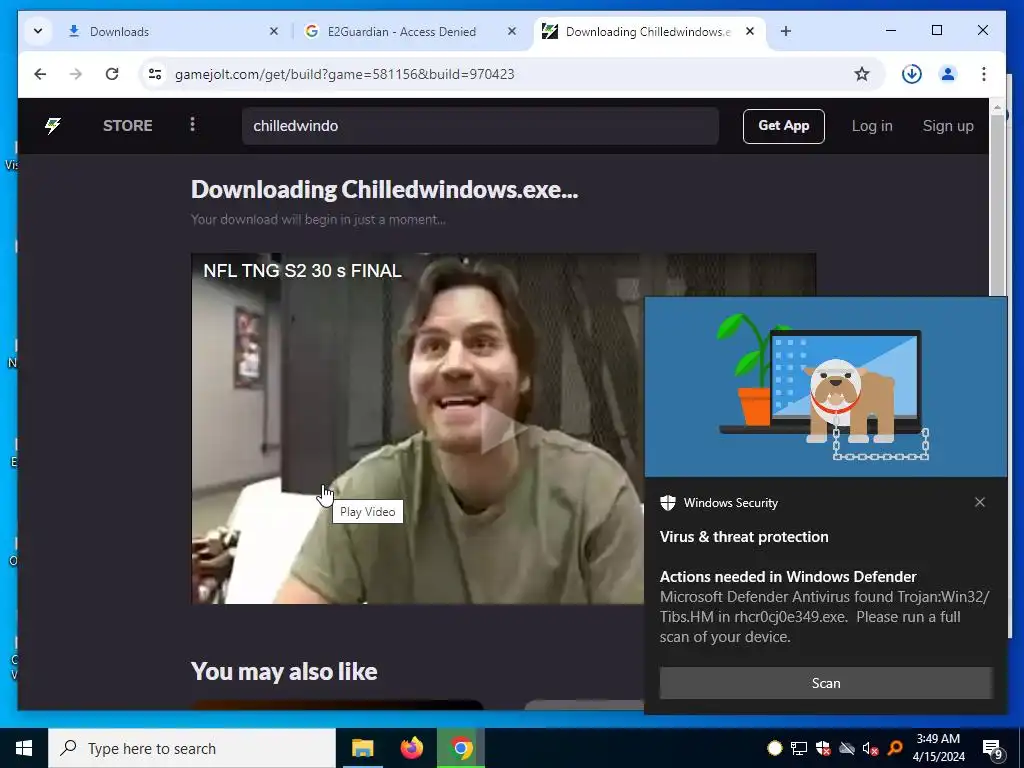Click the white circle tray icon
The width and height of the screenshot is (1024, 768).
point(775,748)
